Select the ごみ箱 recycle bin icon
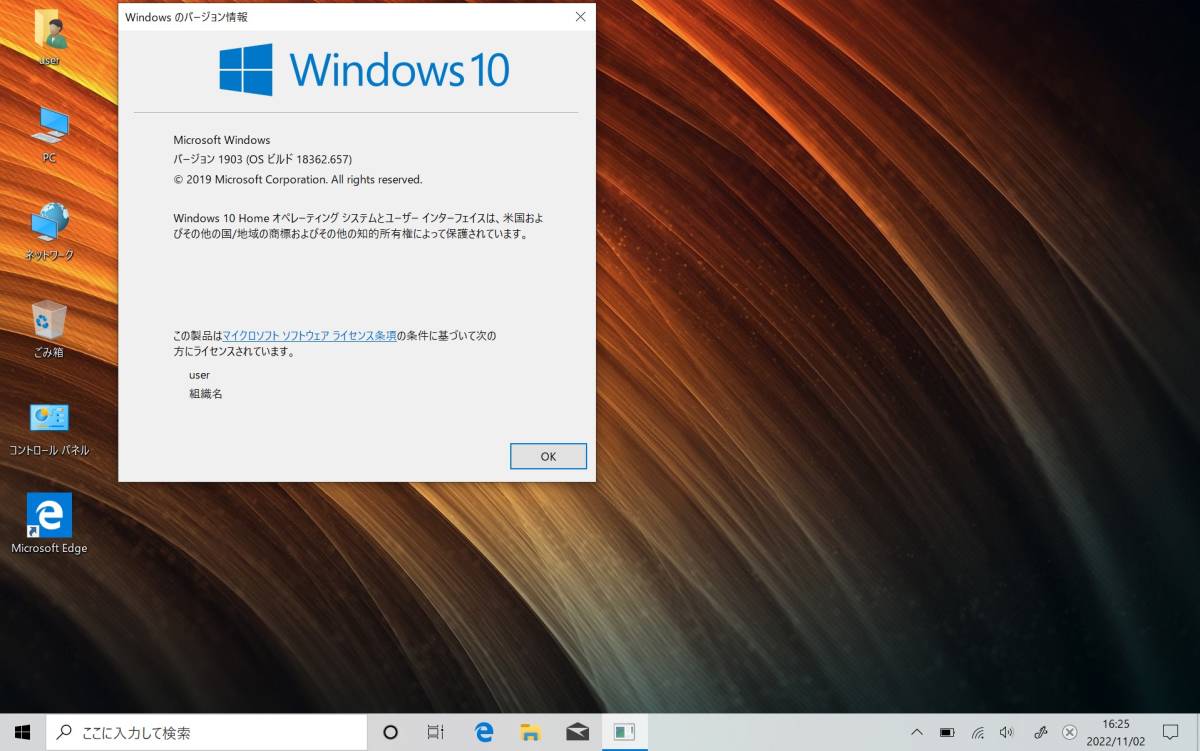This screenshot has width=1200, height=751. click(49, 330)
